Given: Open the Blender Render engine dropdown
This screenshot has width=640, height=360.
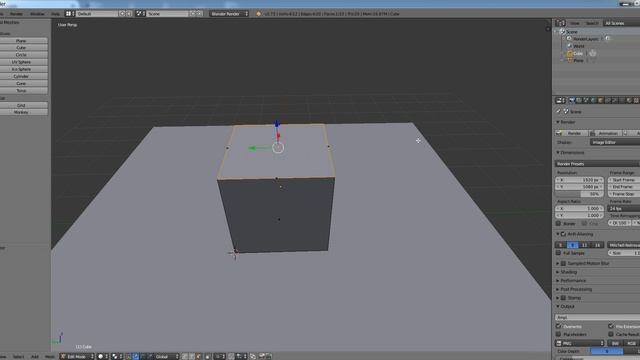Looking at the screenshot, I should [229, 14].
